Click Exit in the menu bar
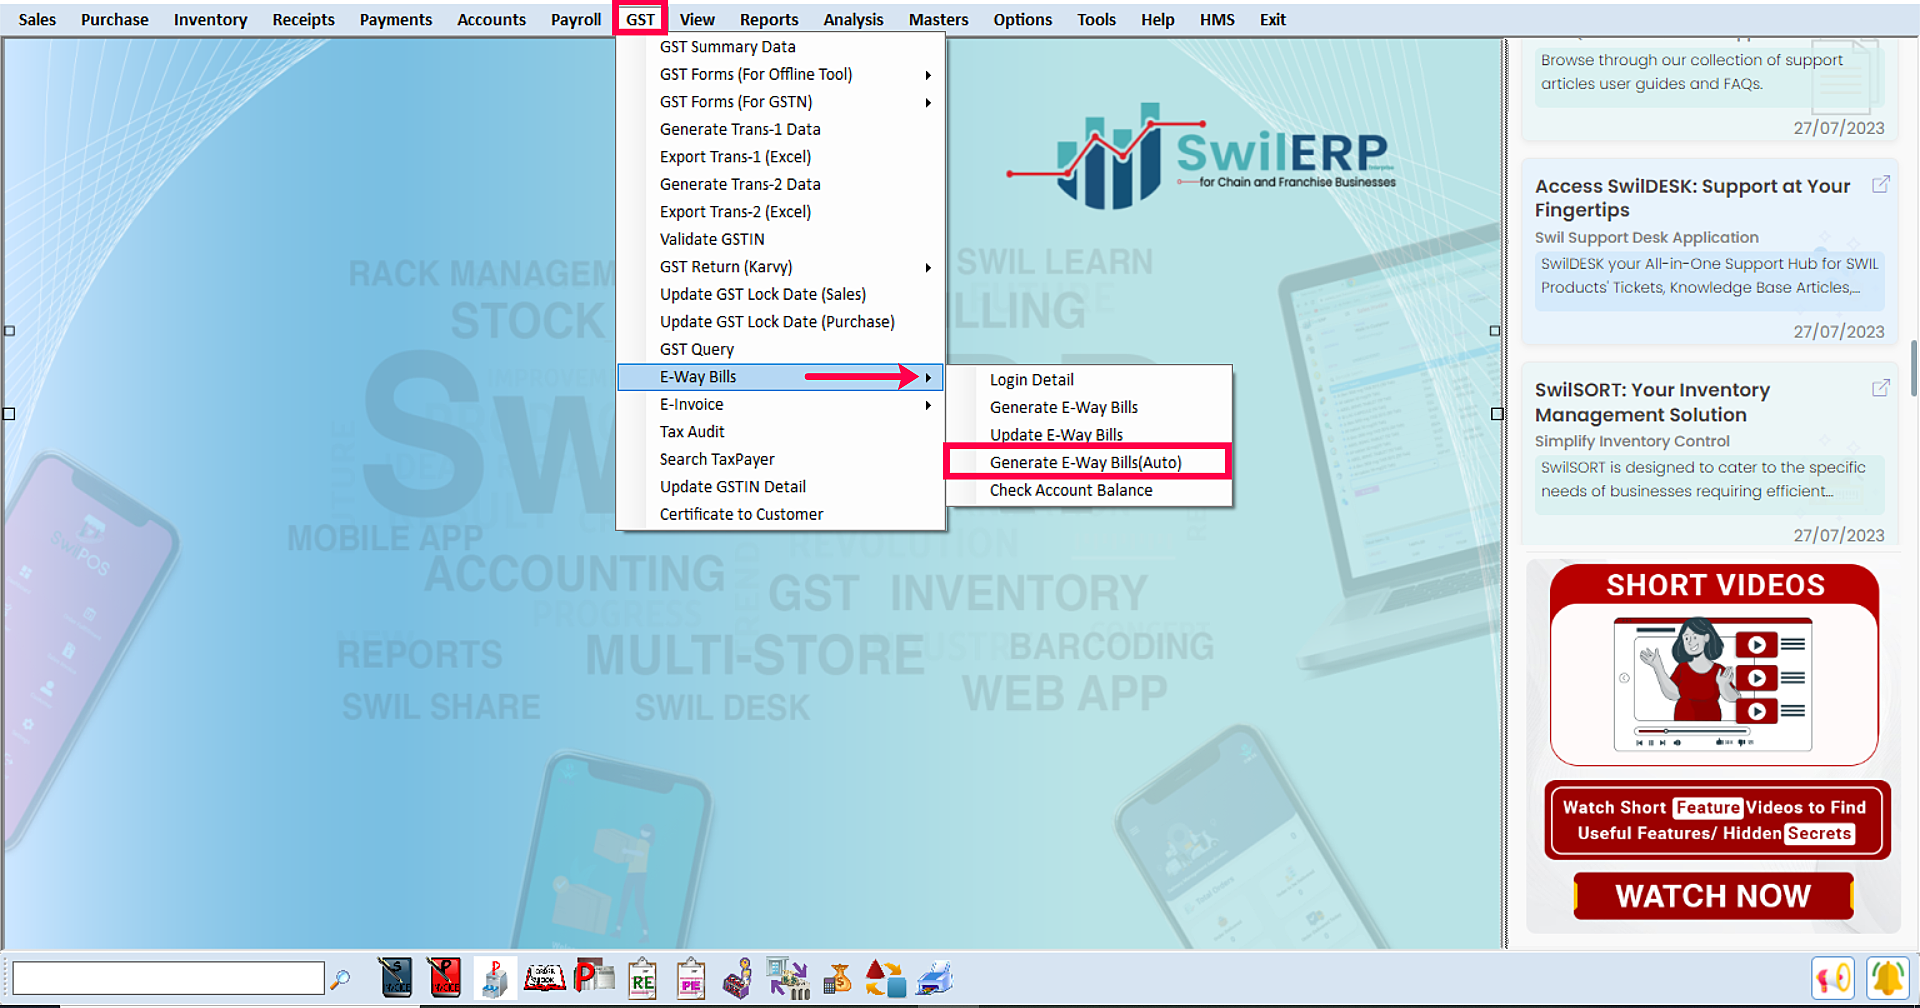Screen dimensions: 1920x1008 pyautogui.click(x=1272, y=19)
